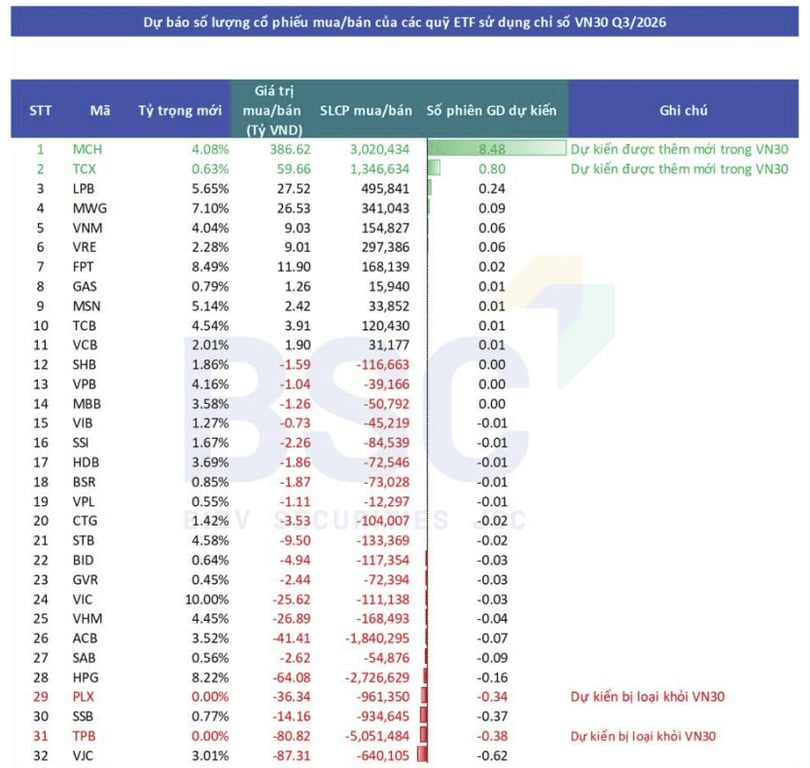Screen dimensions: 810x768
Task: Click the 8.49% weight of FPT
Action: [210, 267]
